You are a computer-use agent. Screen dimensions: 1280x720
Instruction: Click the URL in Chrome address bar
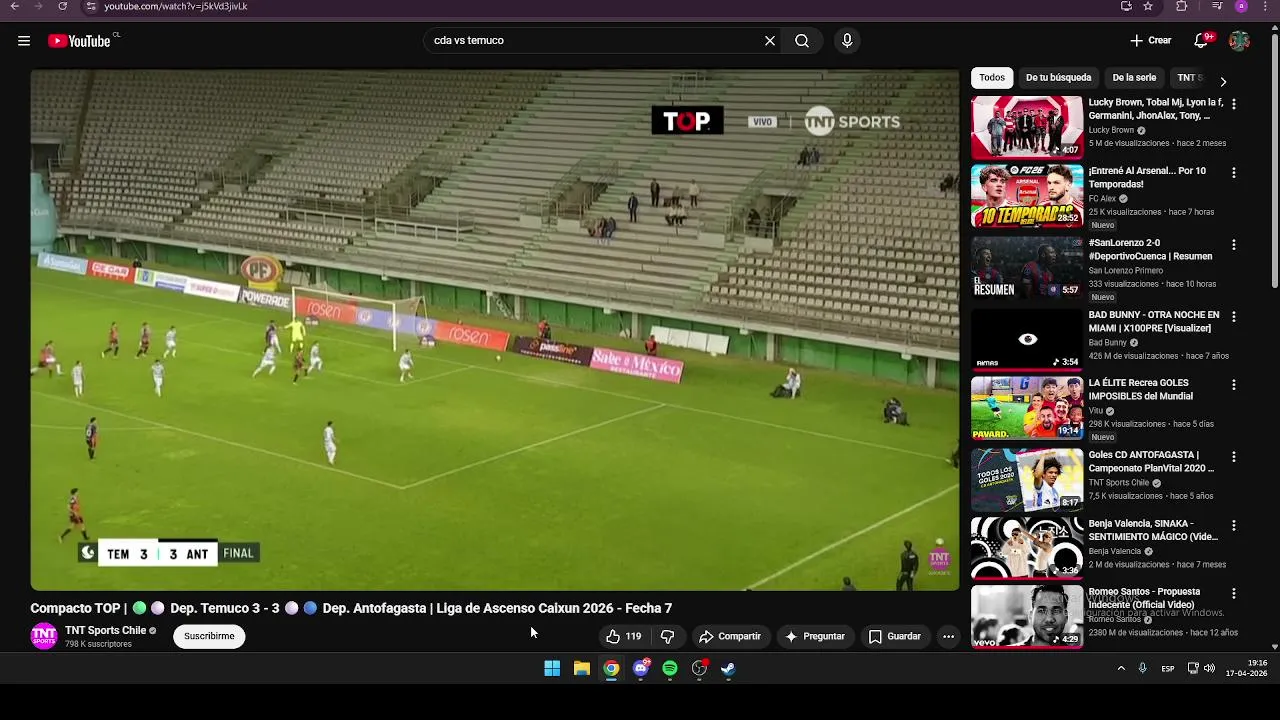pos(176,6)
